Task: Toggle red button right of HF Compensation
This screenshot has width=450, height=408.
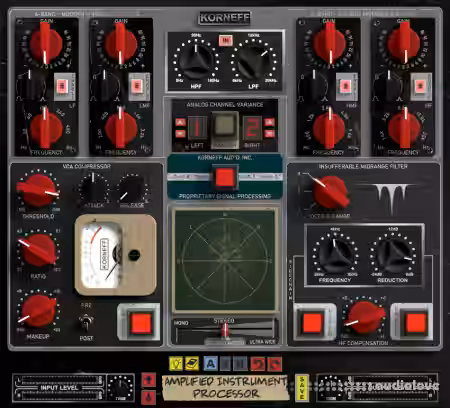Action: tap(415, 323)
